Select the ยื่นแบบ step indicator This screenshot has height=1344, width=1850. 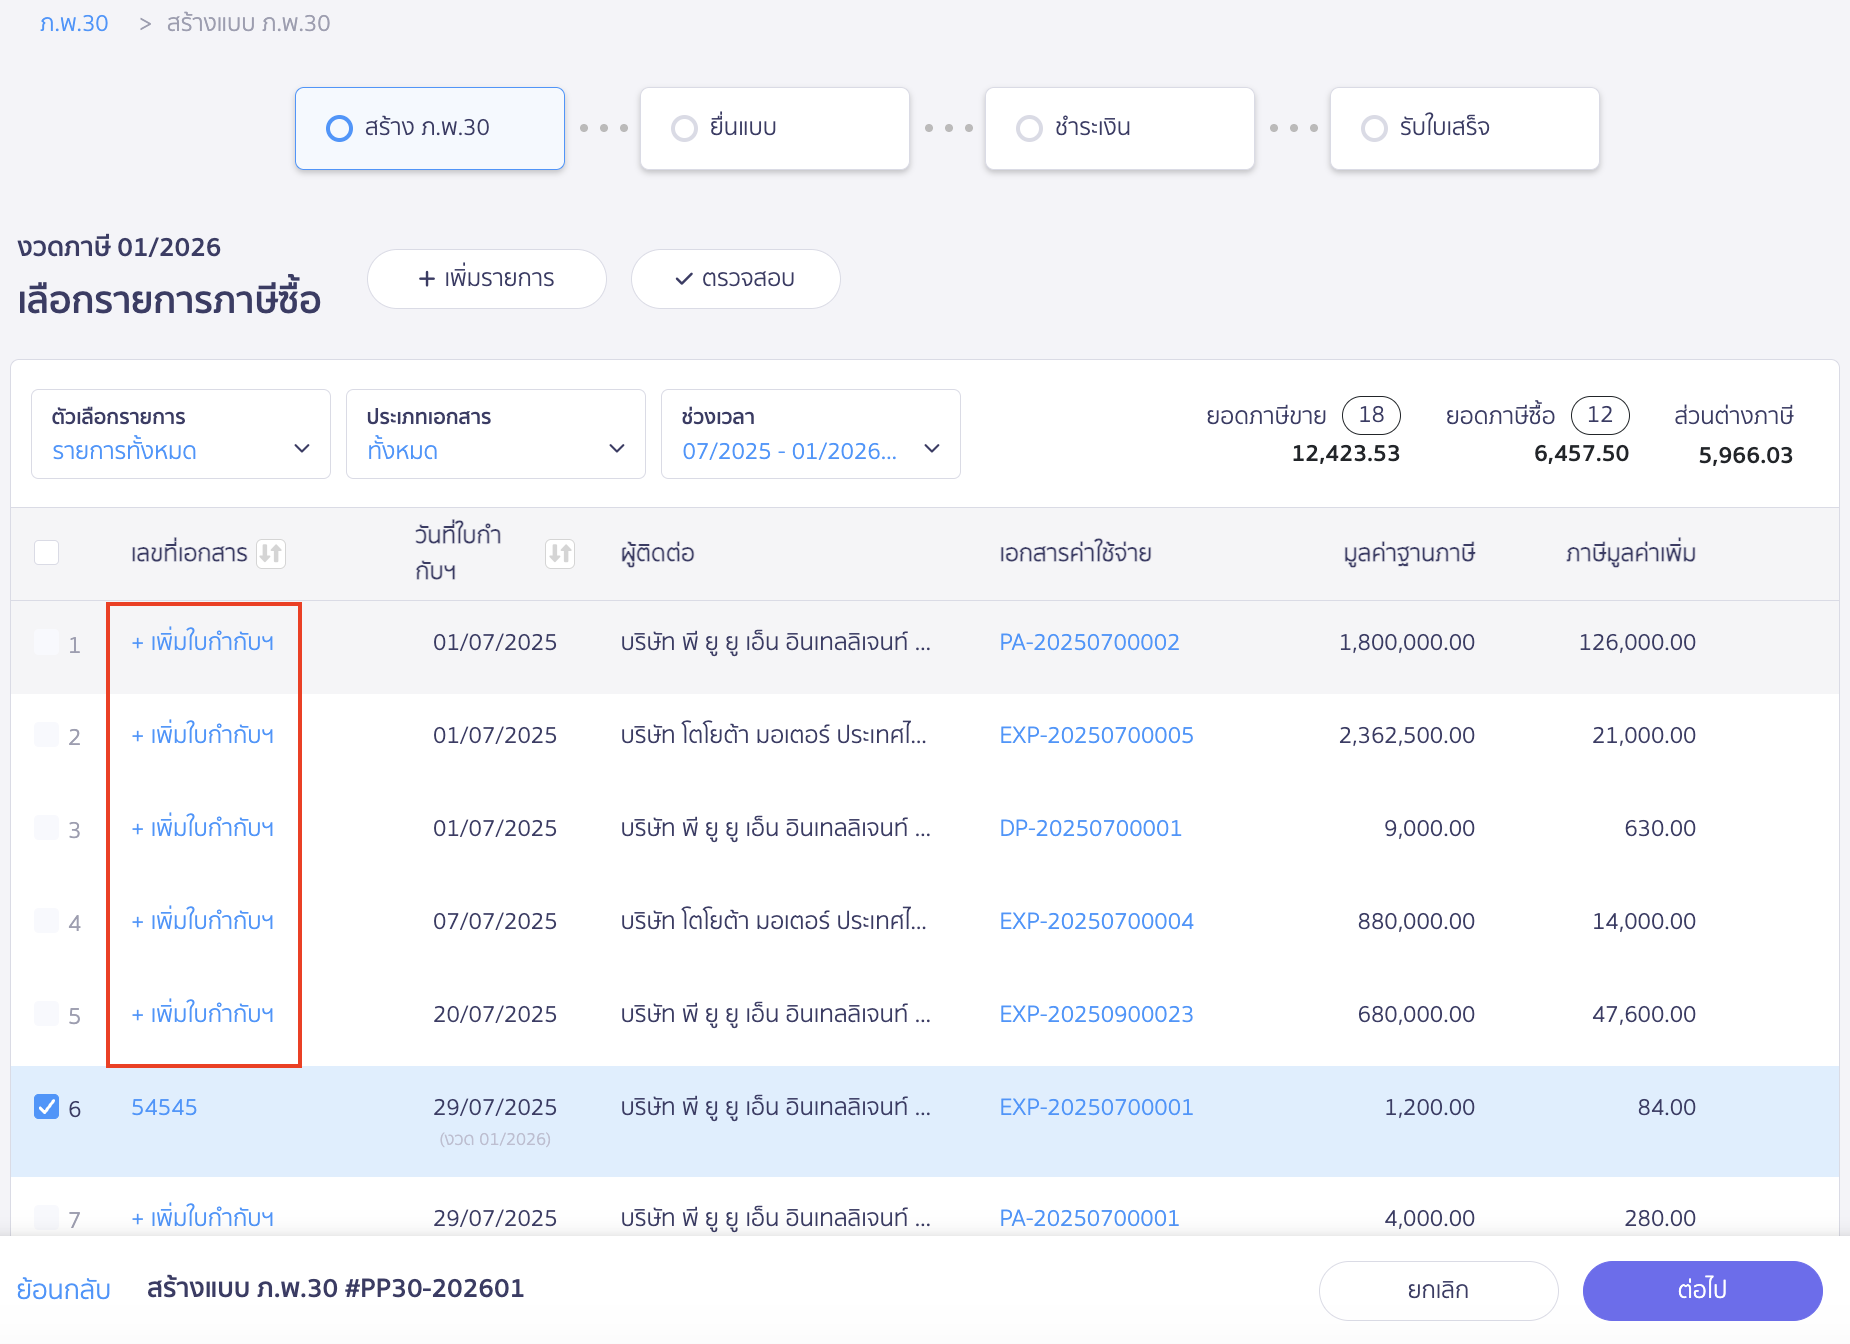tap(685, 128)
